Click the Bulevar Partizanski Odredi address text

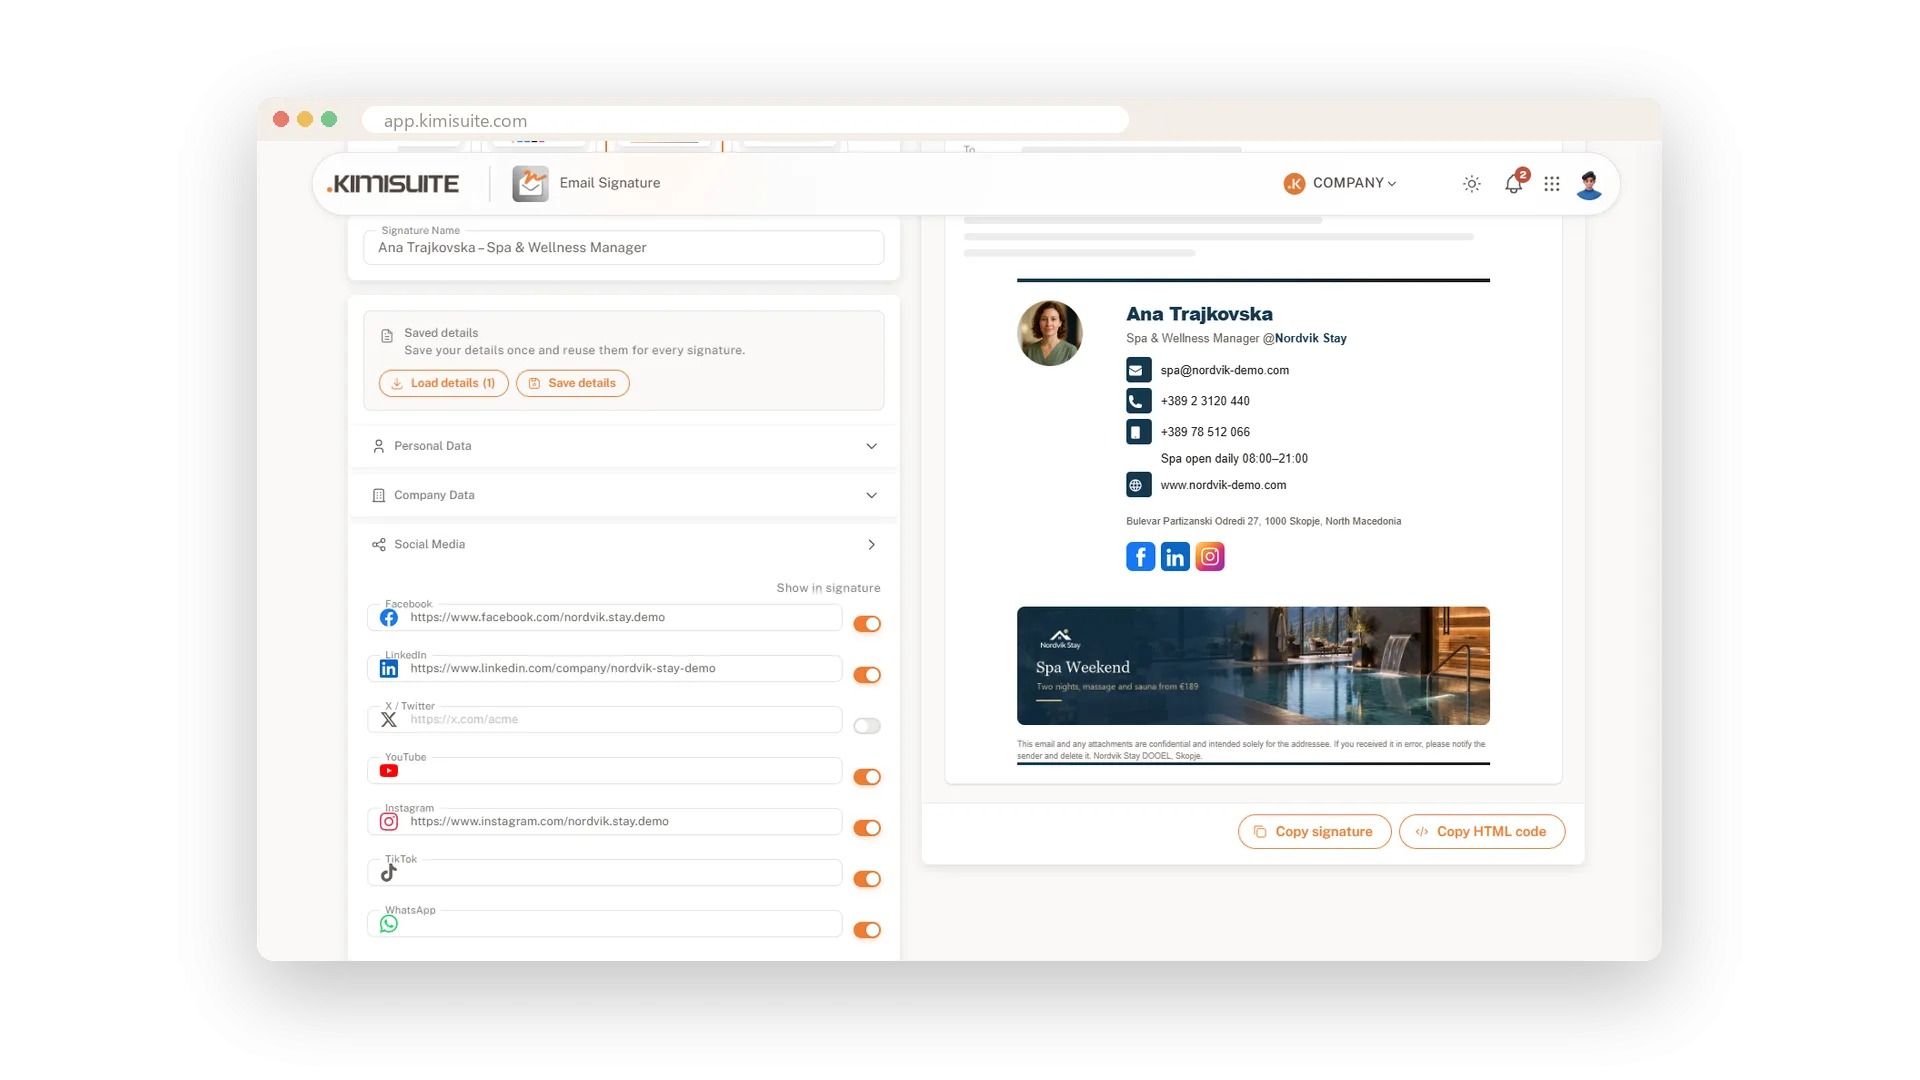tap(1263, 521)
